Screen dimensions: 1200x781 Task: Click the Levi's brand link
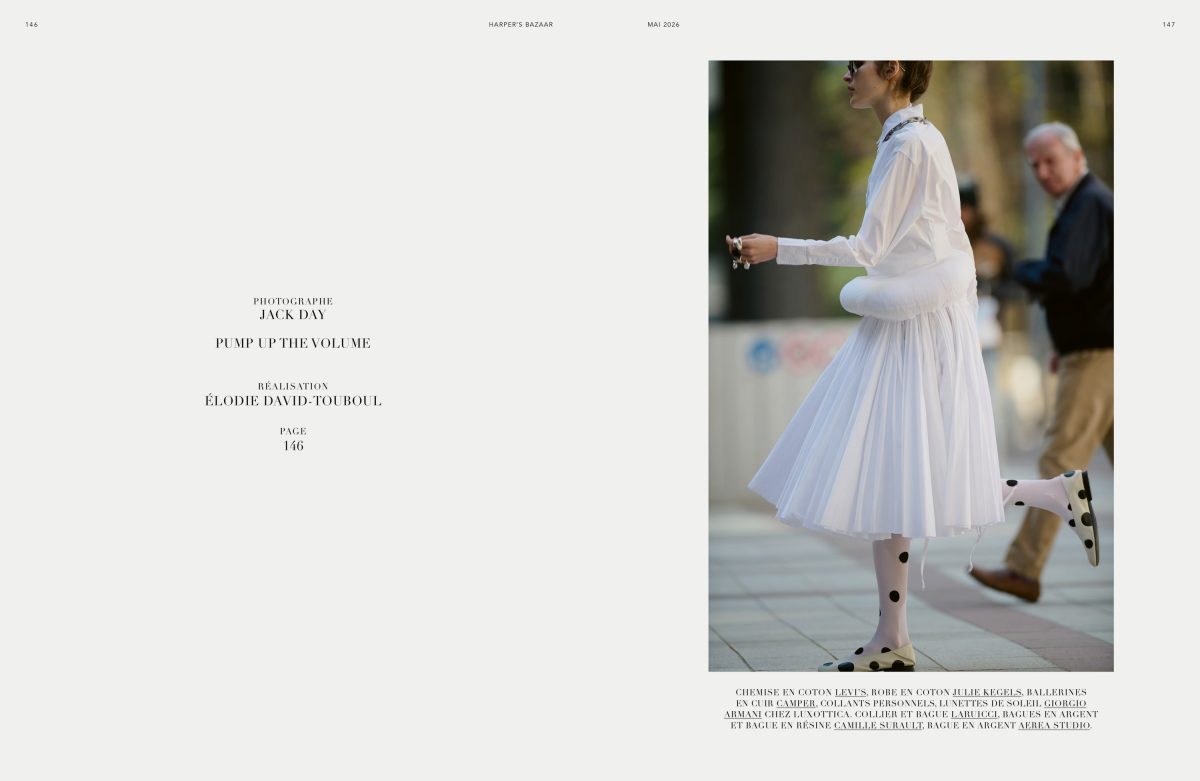pyautogui.click(x=850, y=692)
